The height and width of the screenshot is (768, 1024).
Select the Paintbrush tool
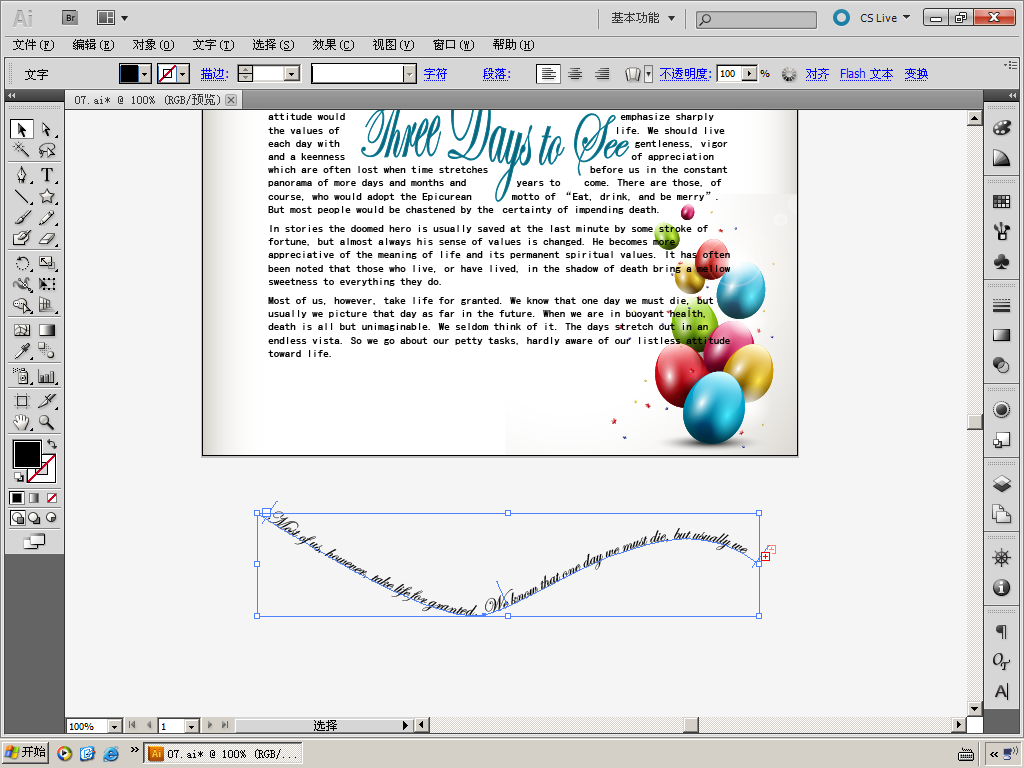tap(22, 217)
